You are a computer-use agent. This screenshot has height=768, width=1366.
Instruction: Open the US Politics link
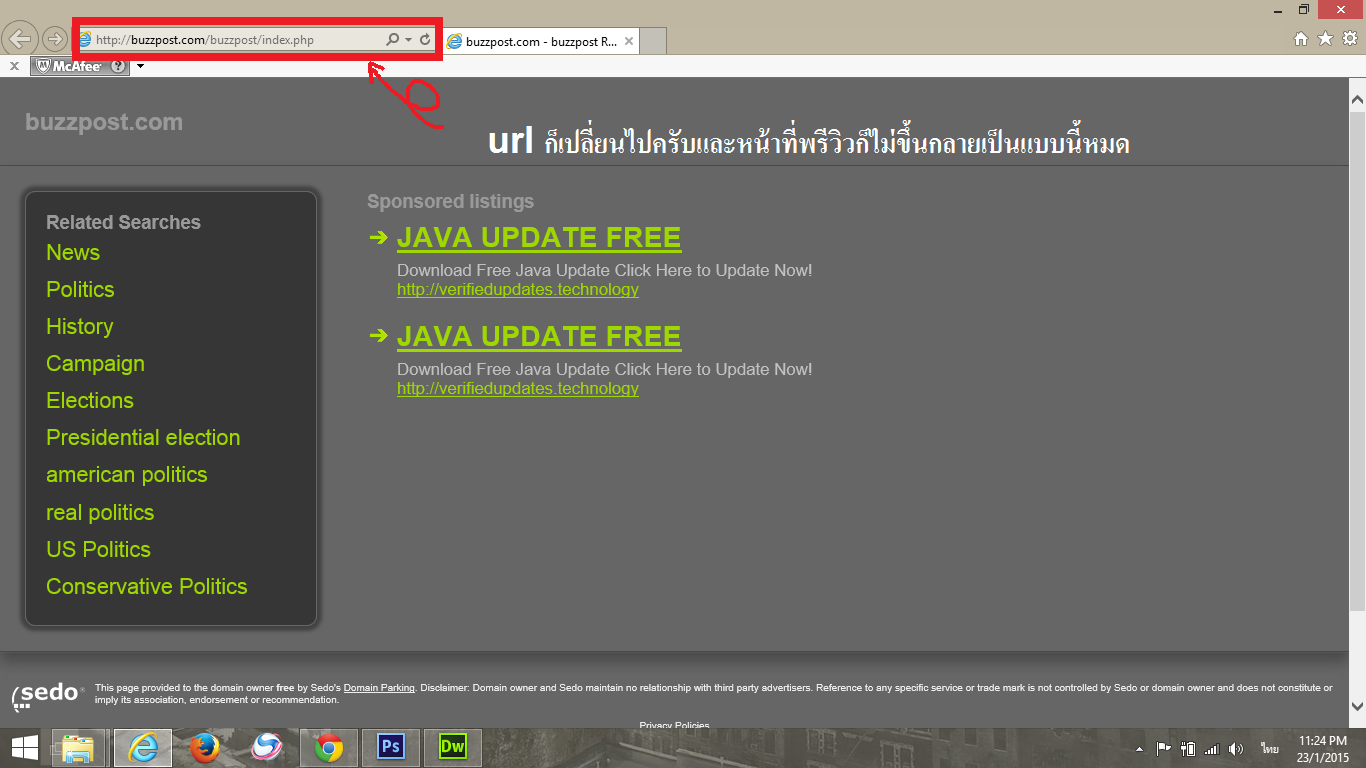point(98,550)
